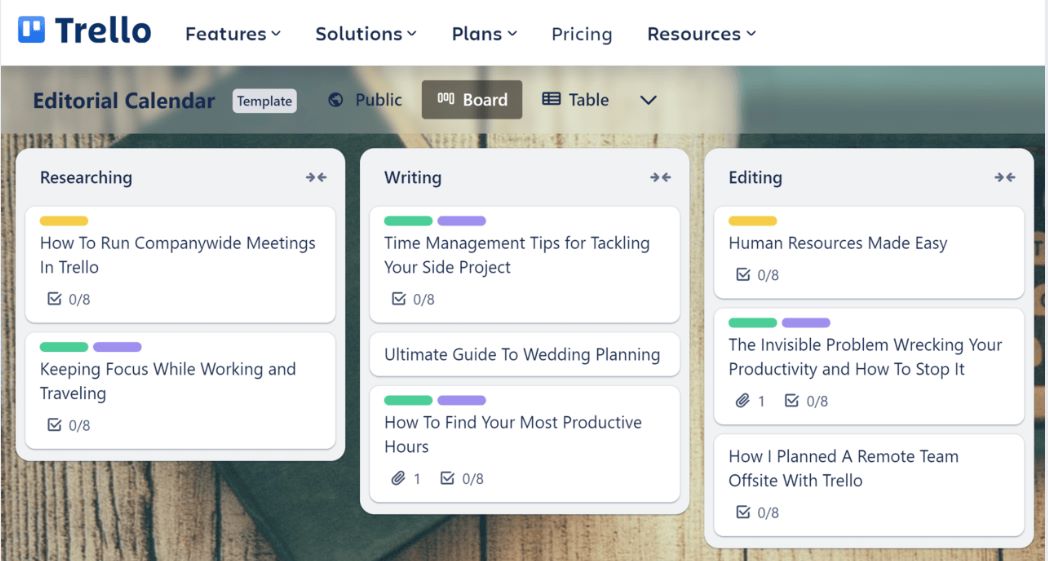Click purple label on Most Productive Hours card
This screenshot has height=561, width=1048.
[461, 401]
